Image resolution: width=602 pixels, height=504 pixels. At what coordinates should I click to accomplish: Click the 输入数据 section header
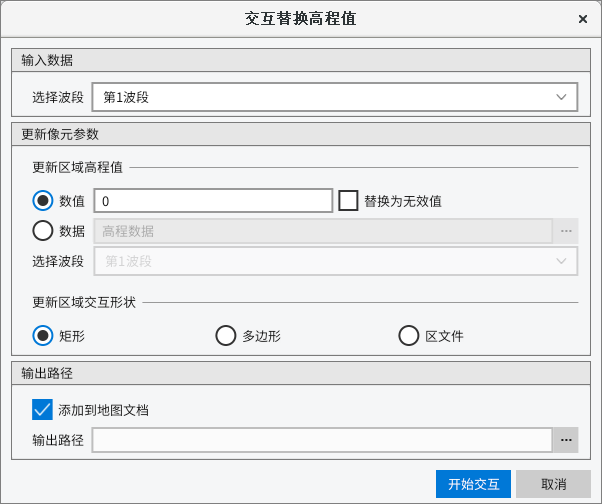300,60
